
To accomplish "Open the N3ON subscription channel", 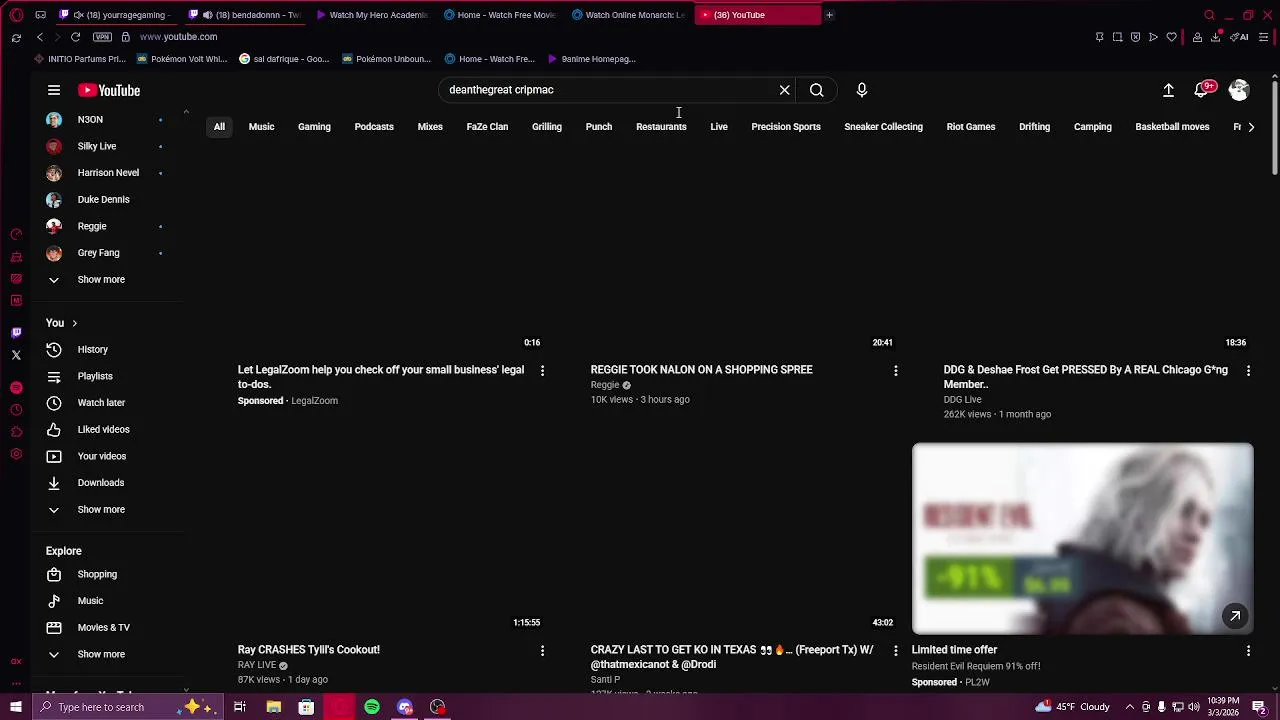I will click(104, 119).
